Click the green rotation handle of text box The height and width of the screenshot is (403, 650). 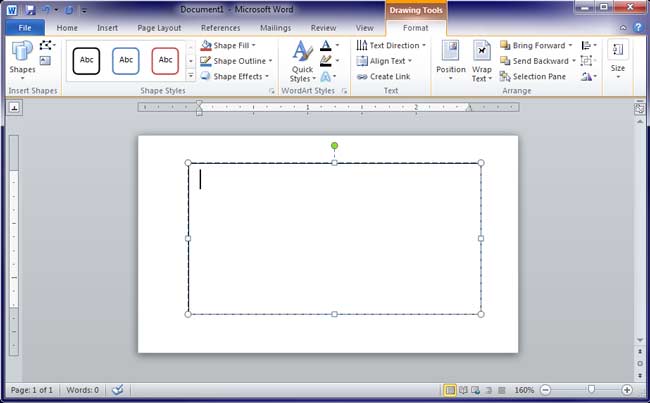(335, 146)
